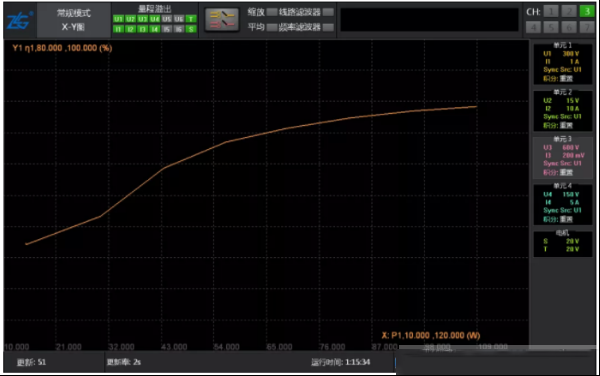Screen dimensions: 600x376
Task: Select the U1 range overflow indicator
Action: [x=118, y=19]
